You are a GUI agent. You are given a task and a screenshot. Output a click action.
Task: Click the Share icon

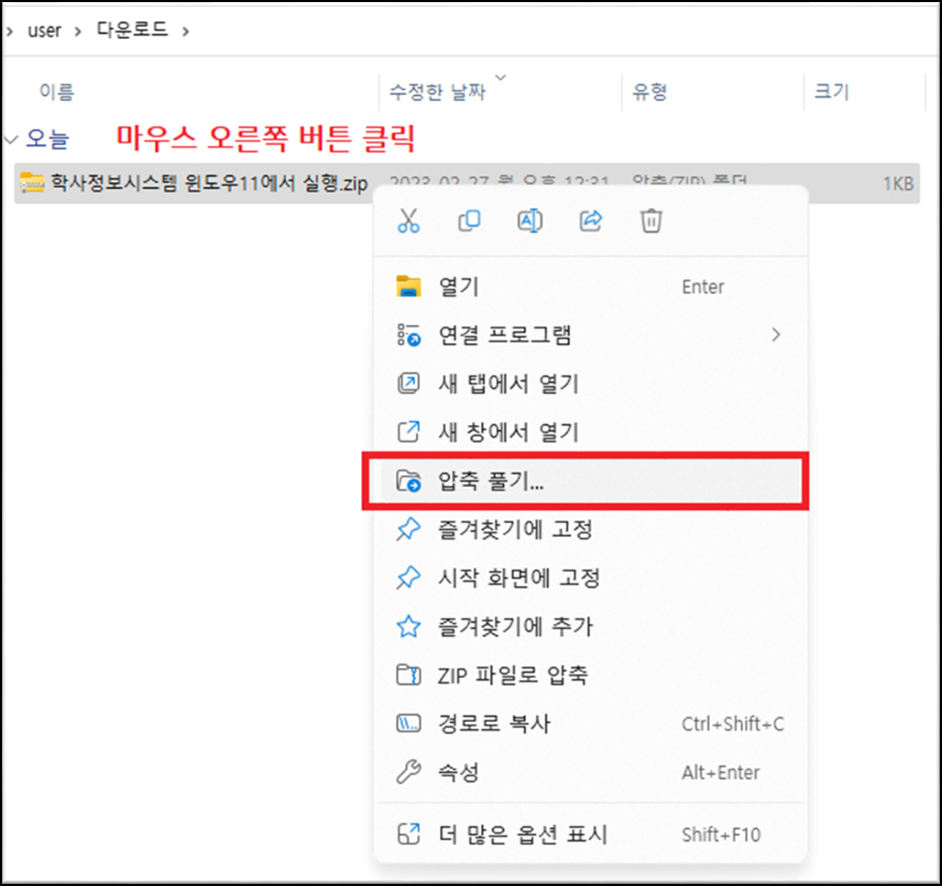tap(590, 220)
